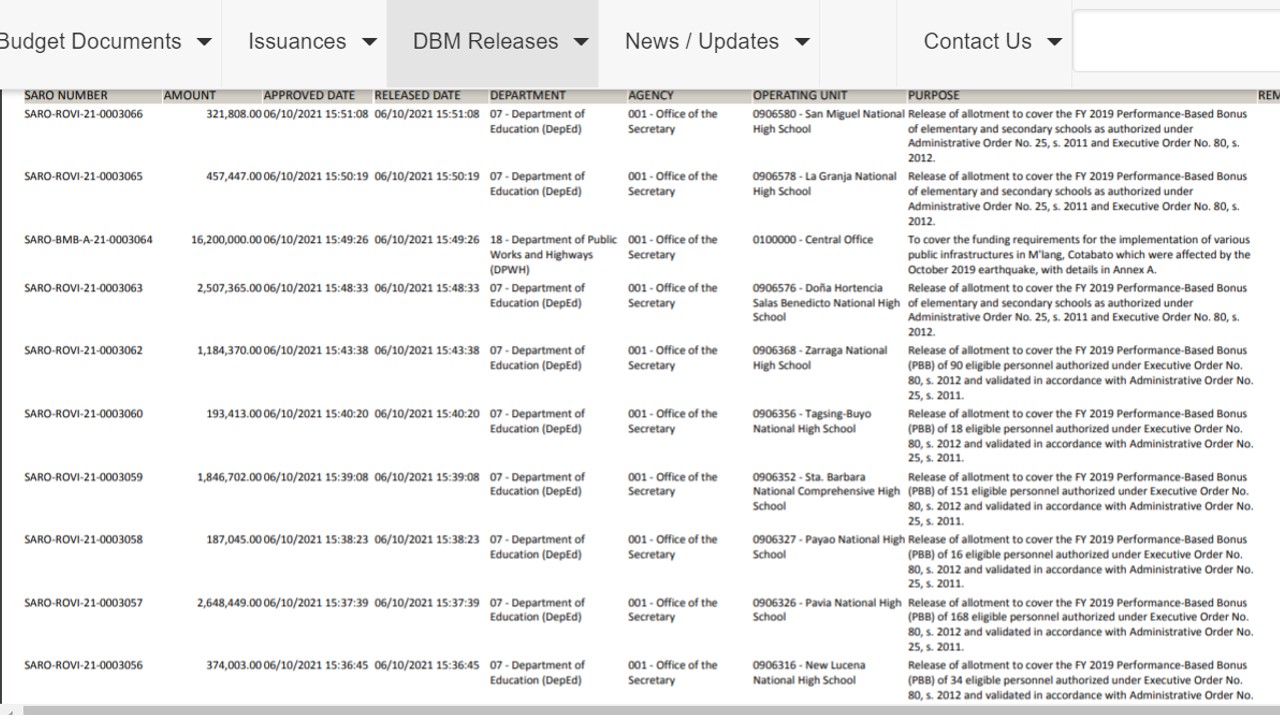Click the PURPOSE column header

[x=934, y=96]
